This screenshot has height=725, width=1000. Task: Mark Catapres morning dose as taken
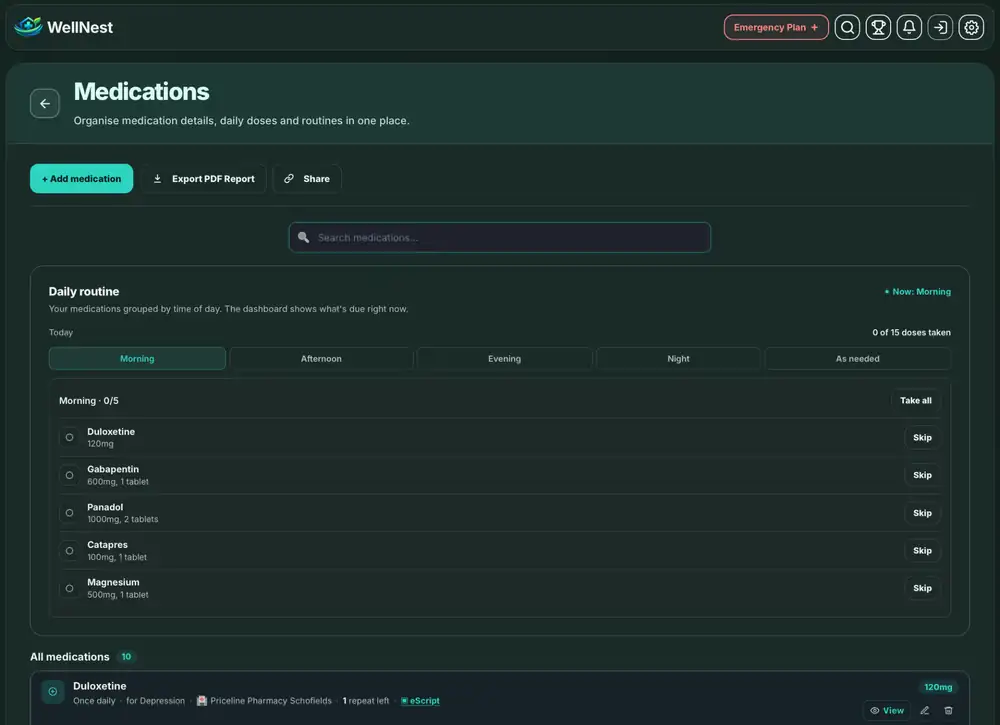click(x=70, y=550)
